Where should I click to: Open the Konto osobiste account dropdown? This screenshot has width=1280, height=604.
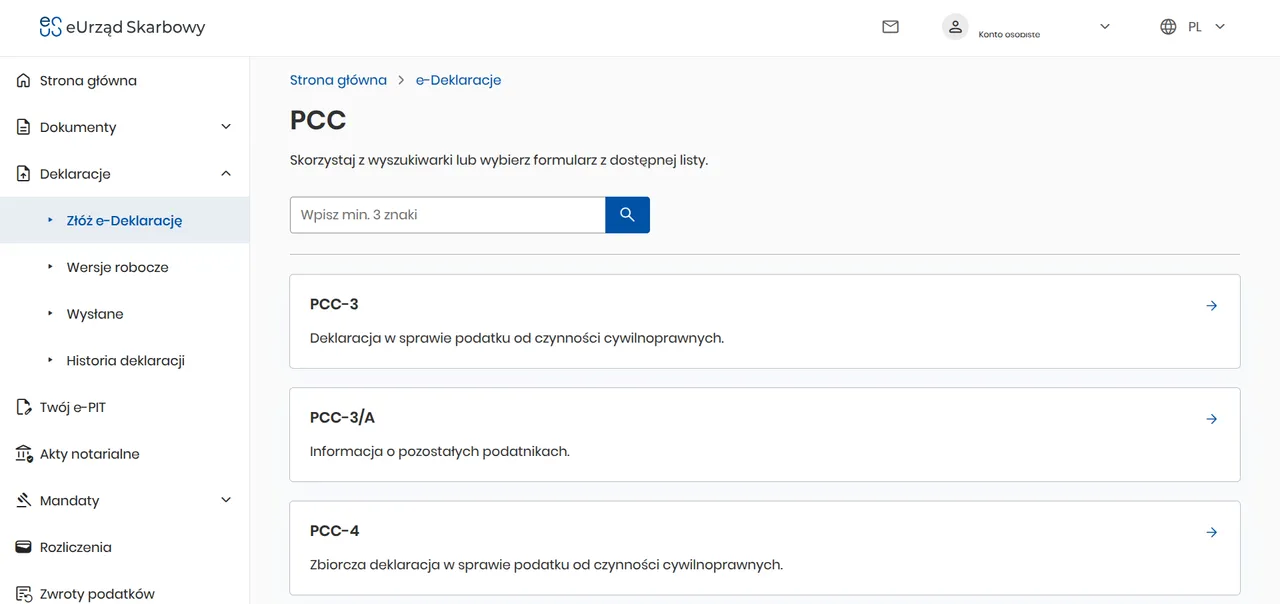tap(1105, 27)
